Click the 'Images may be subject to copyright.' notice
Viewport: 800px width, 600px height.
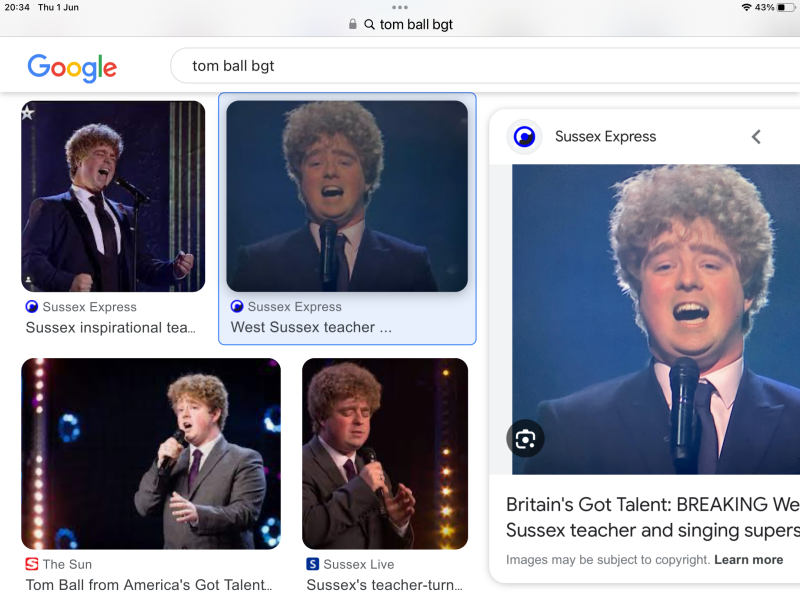click(x=608, y=560)
